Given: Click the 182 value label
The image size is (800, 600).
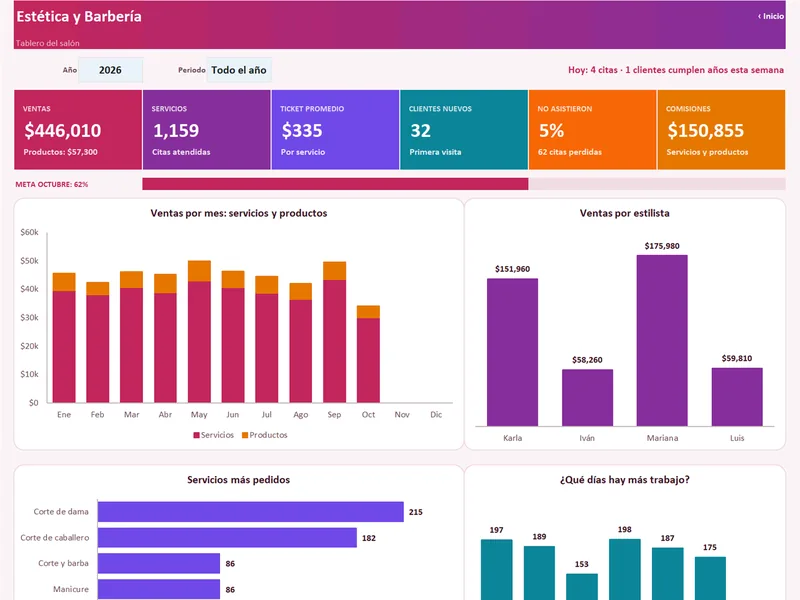Looking at the screenshot, I should pyautogui.click(x=369, y=538).
